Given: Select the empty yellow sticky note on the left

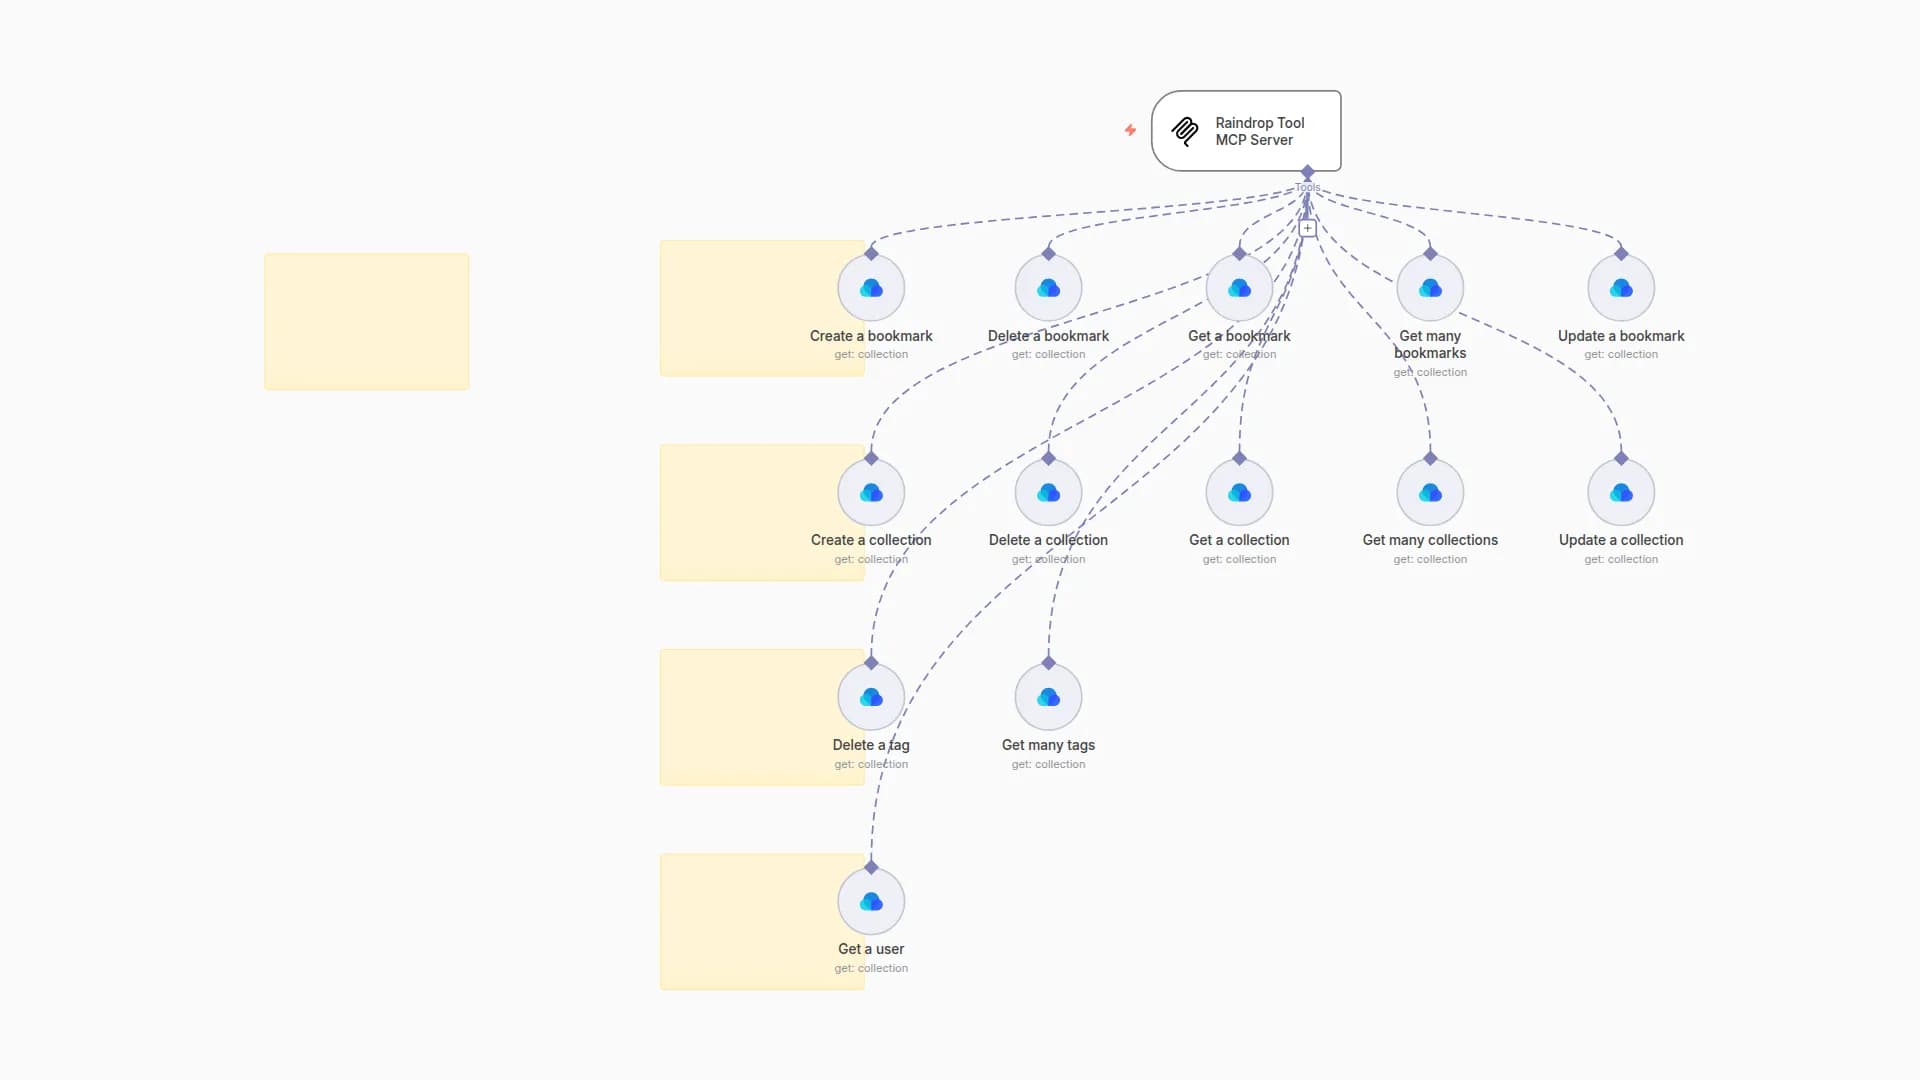Looking at the screenshot, I should [x=366, y=320].
